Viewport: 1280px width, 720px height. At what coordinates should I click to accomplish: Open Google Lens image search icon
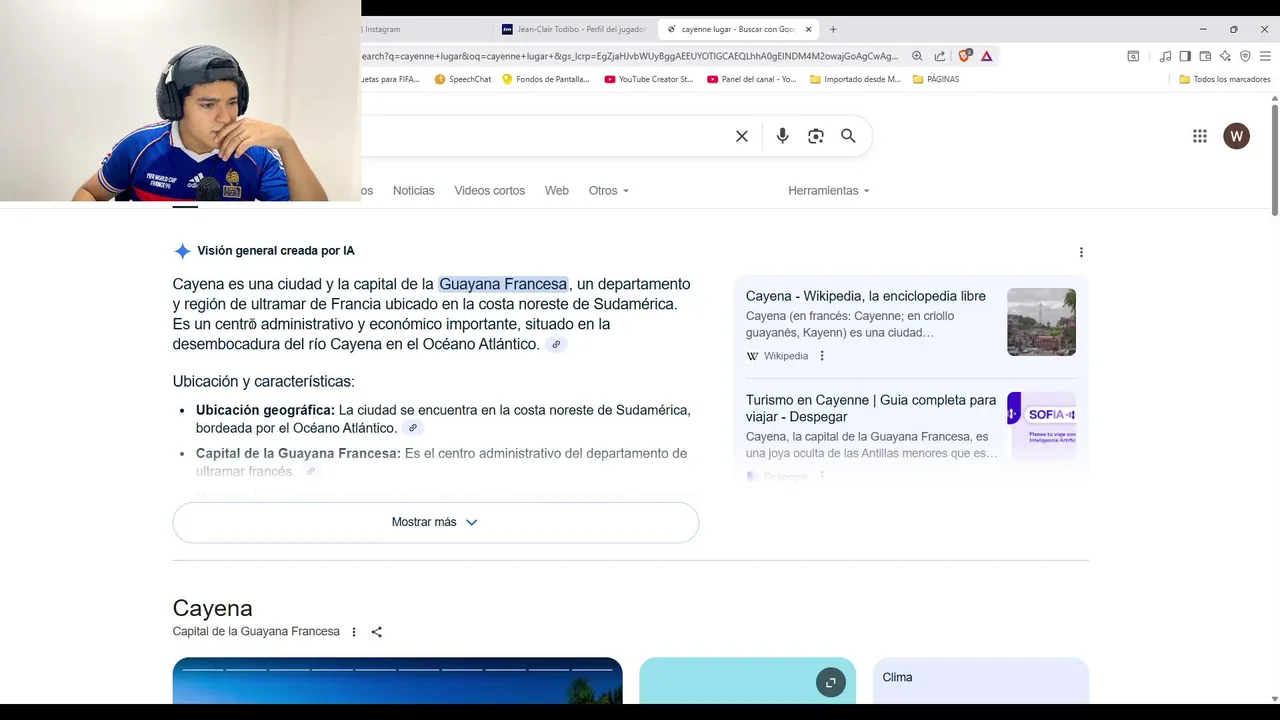[x=816, y=136]
